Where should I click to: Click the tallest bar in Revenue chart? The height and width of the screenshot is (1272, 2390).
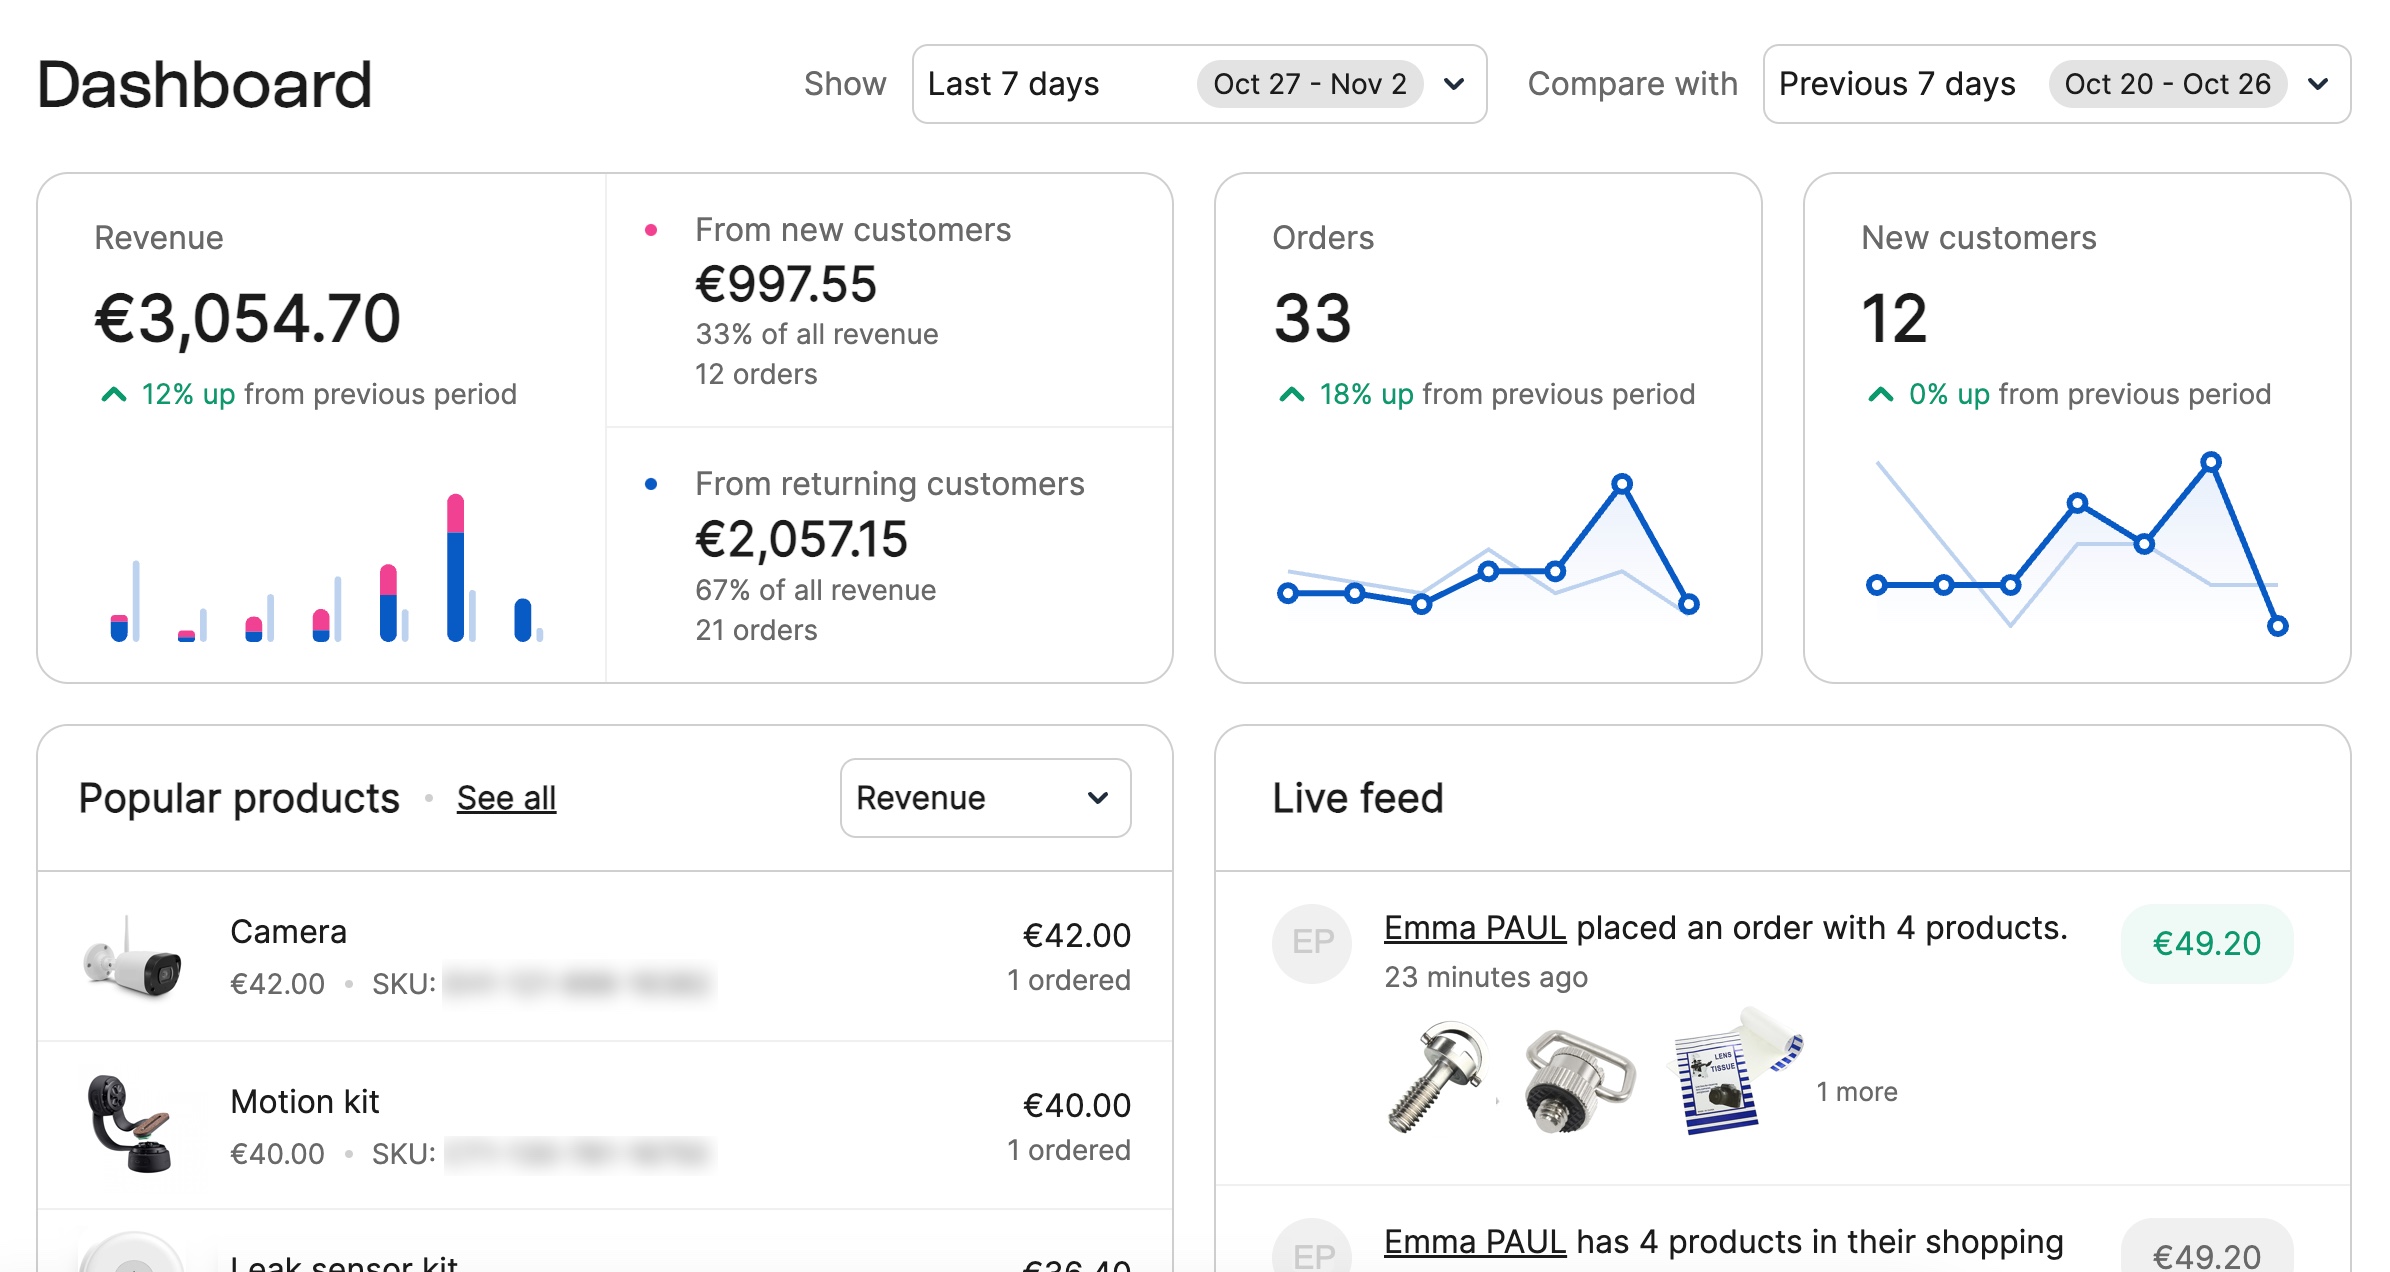pyautogui.click(x=456, y=567)
